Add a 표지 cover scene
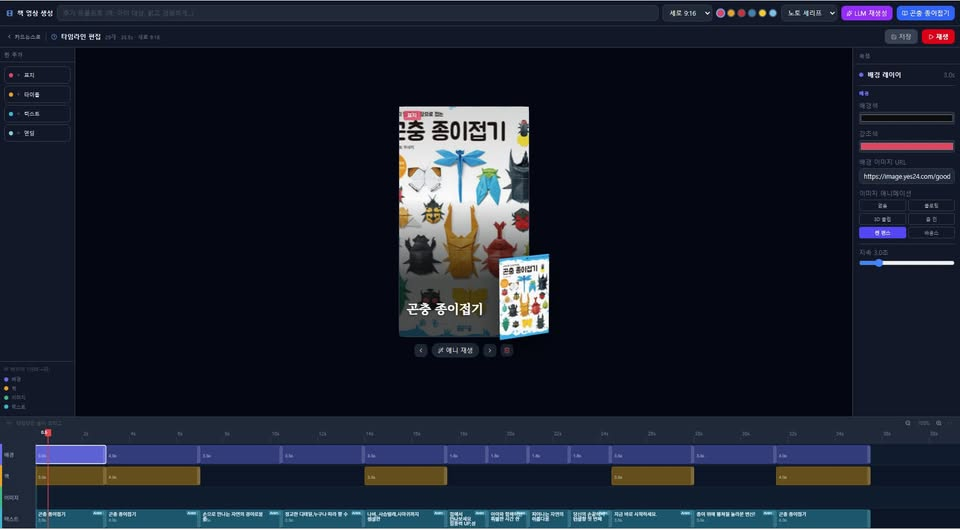This screenshot has width=960, height=530. (x=37, y=75)
